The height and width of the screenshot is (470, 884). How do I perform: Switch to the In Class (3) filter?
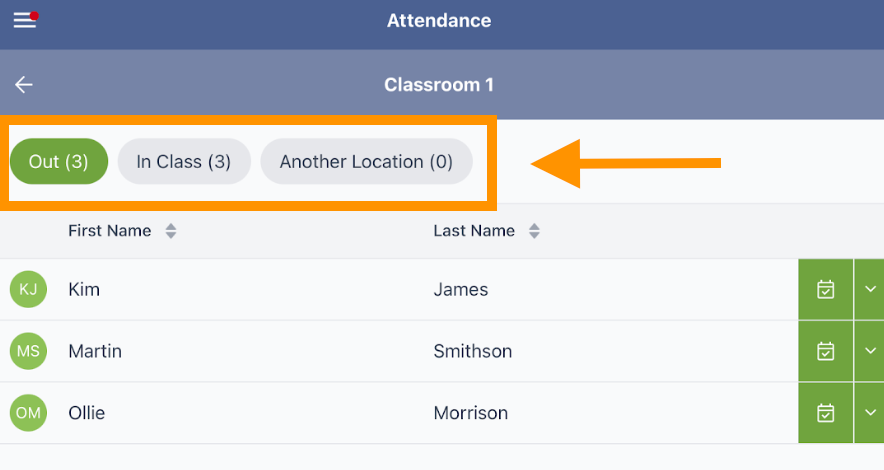184,162
